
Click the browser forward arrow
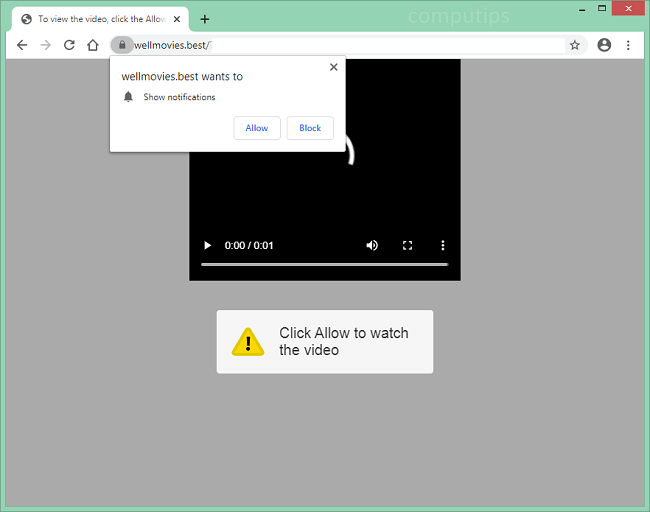(45, 45)
